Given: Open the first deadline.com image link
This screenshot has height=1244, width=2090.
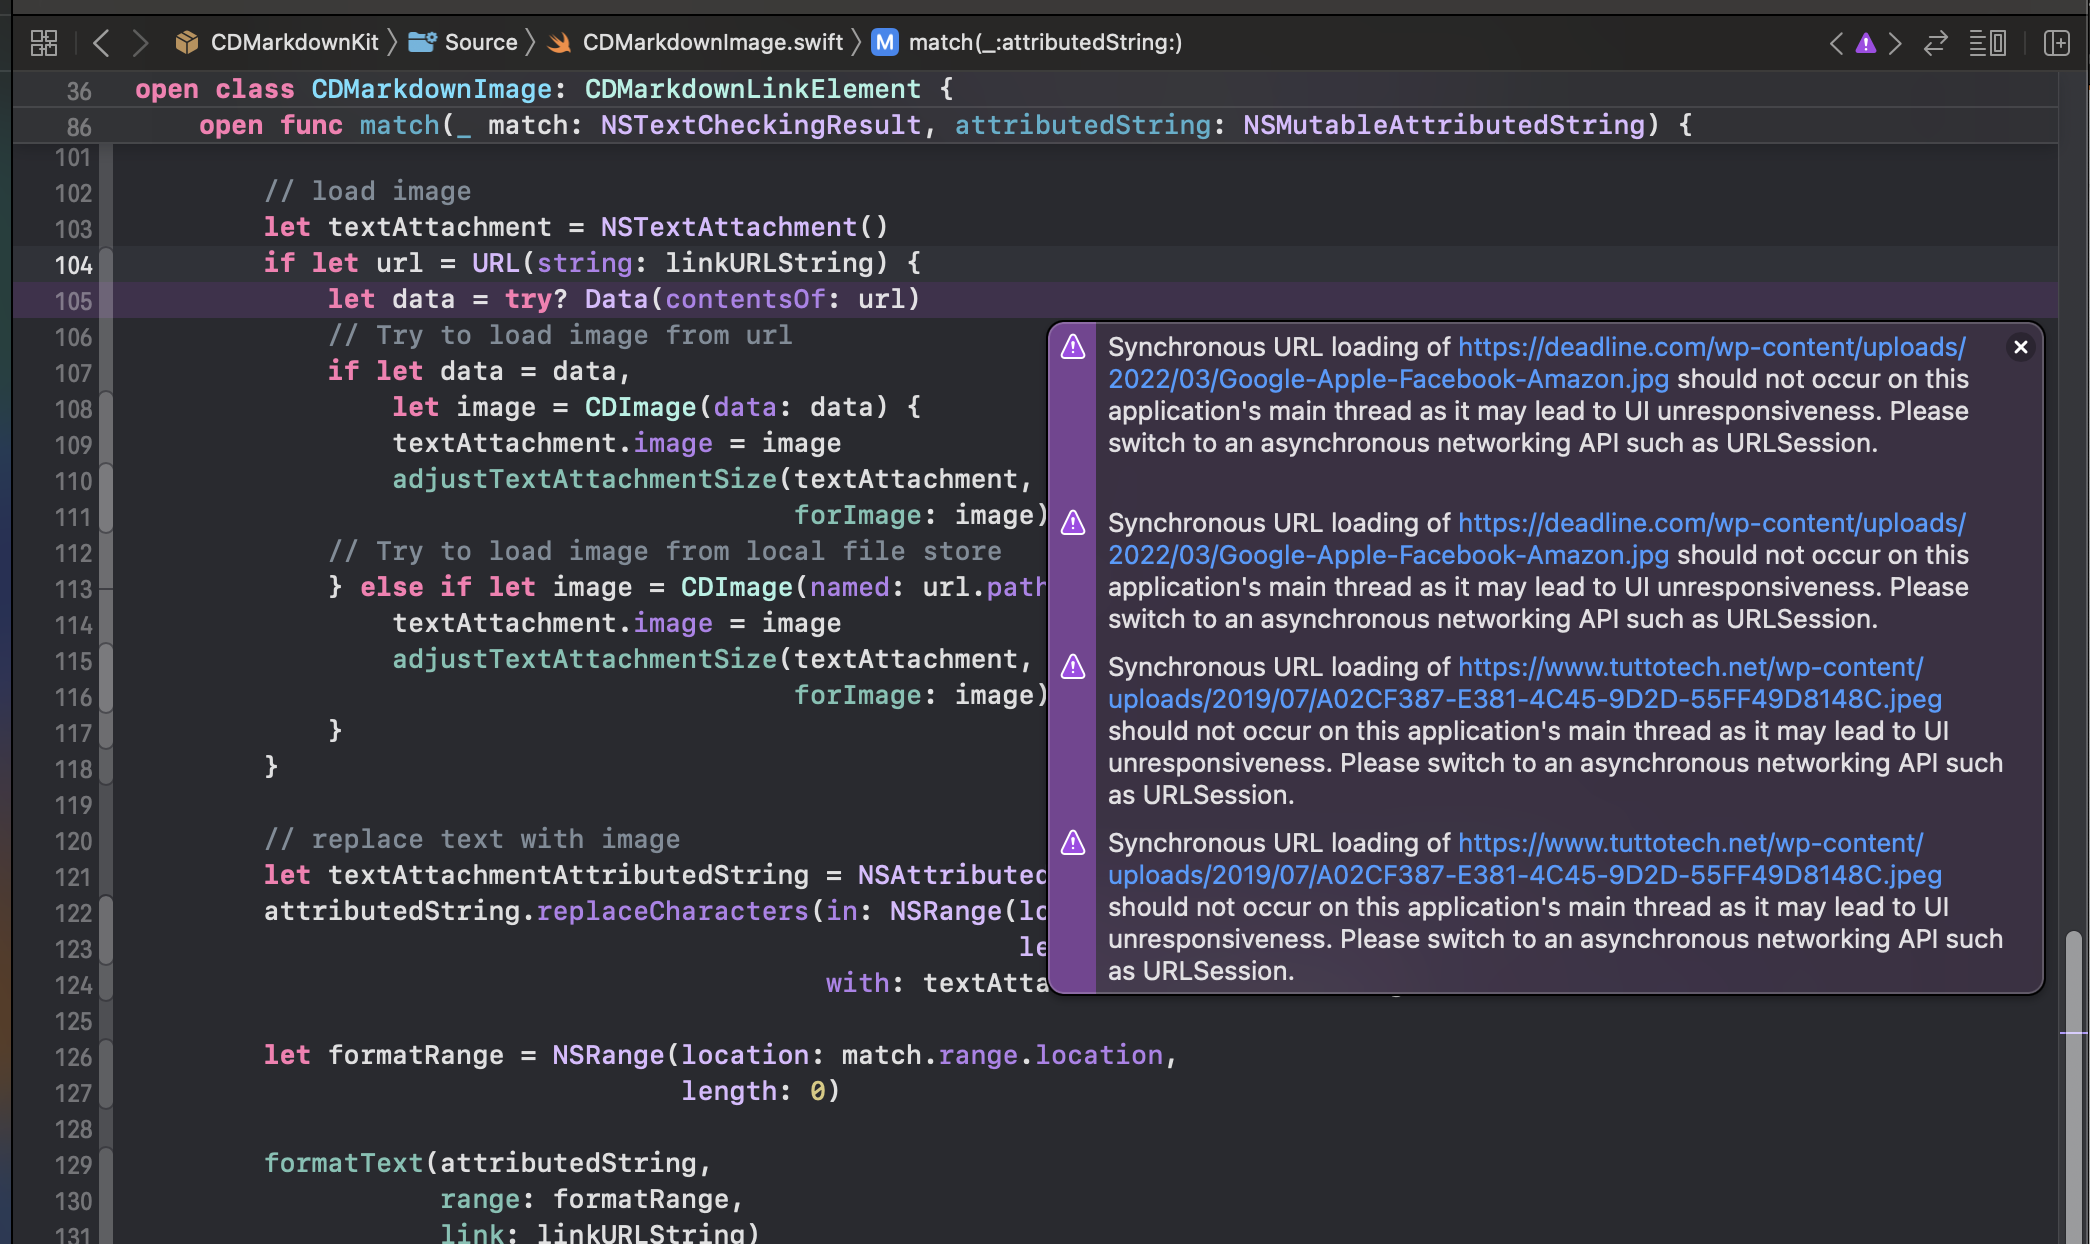Looking at the screenshot, I should [1710, 347].
